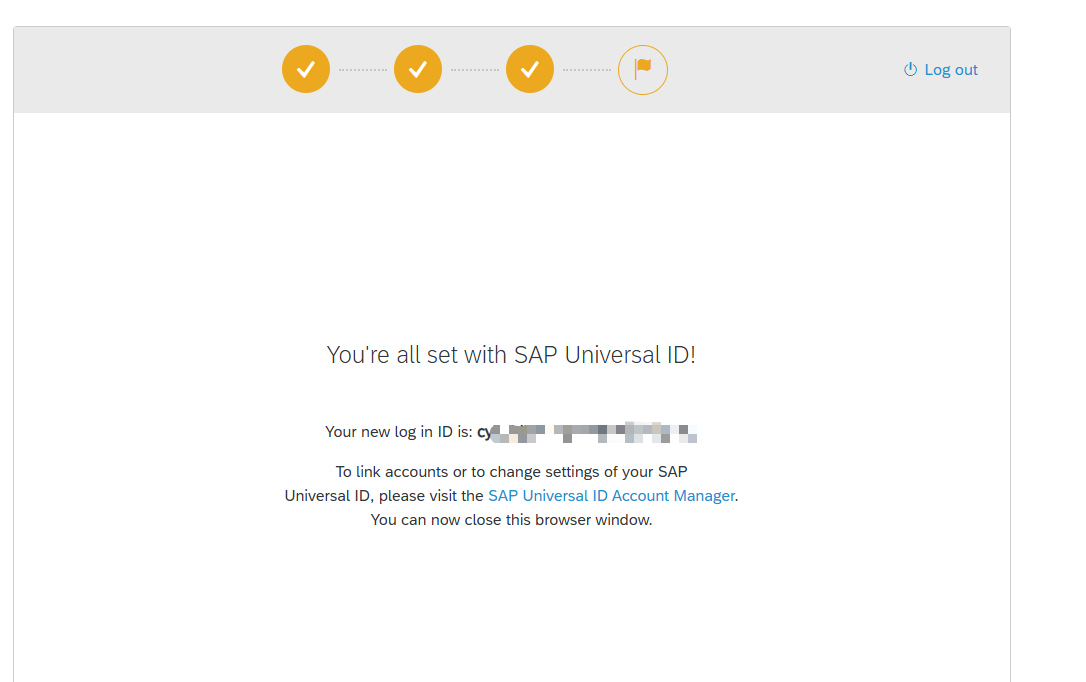Screen dimensions: 1086x682
Task: Select the final flag step icon
Action: click(x=642, y=70)
